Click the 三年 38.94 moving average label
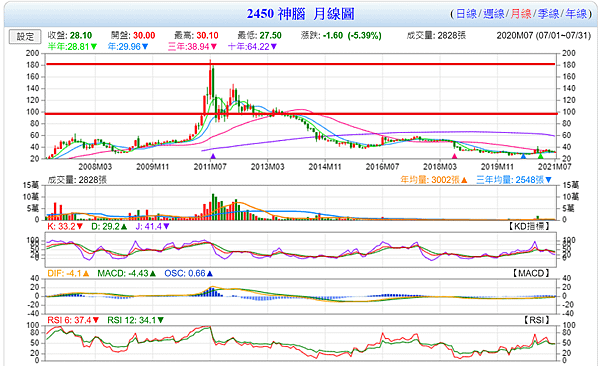Screen dimensions: 600x366 pyautogui.click(x=192, y=47)
